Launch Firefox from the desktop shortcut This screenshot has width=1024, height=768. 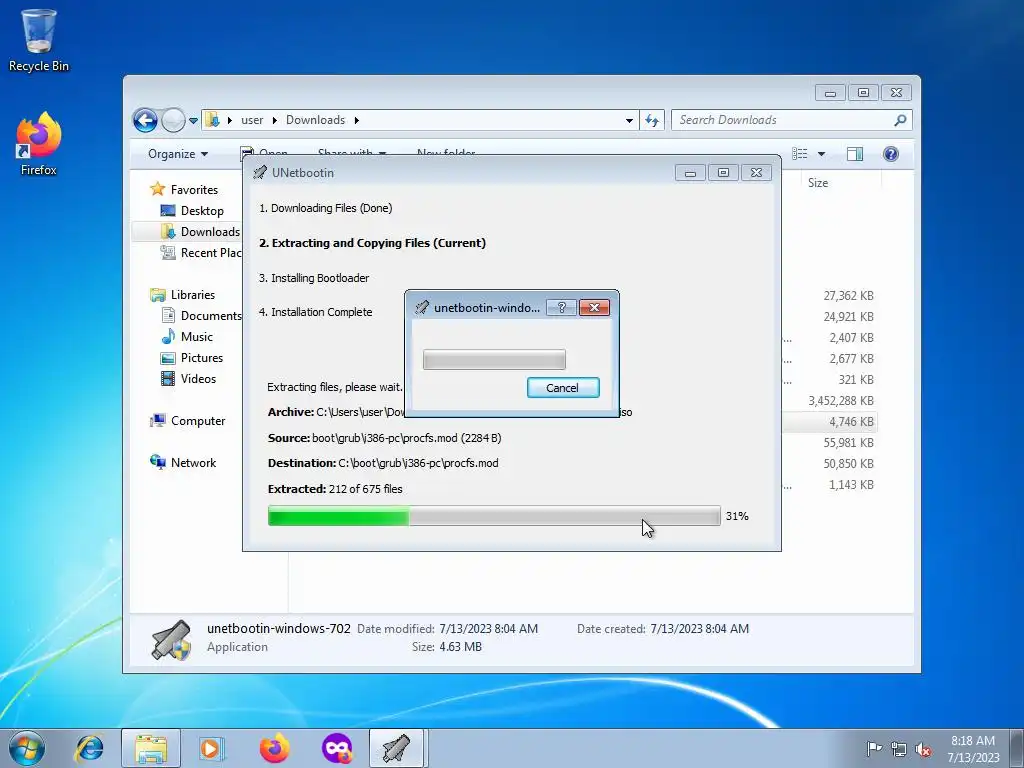[x=39, y=144]
